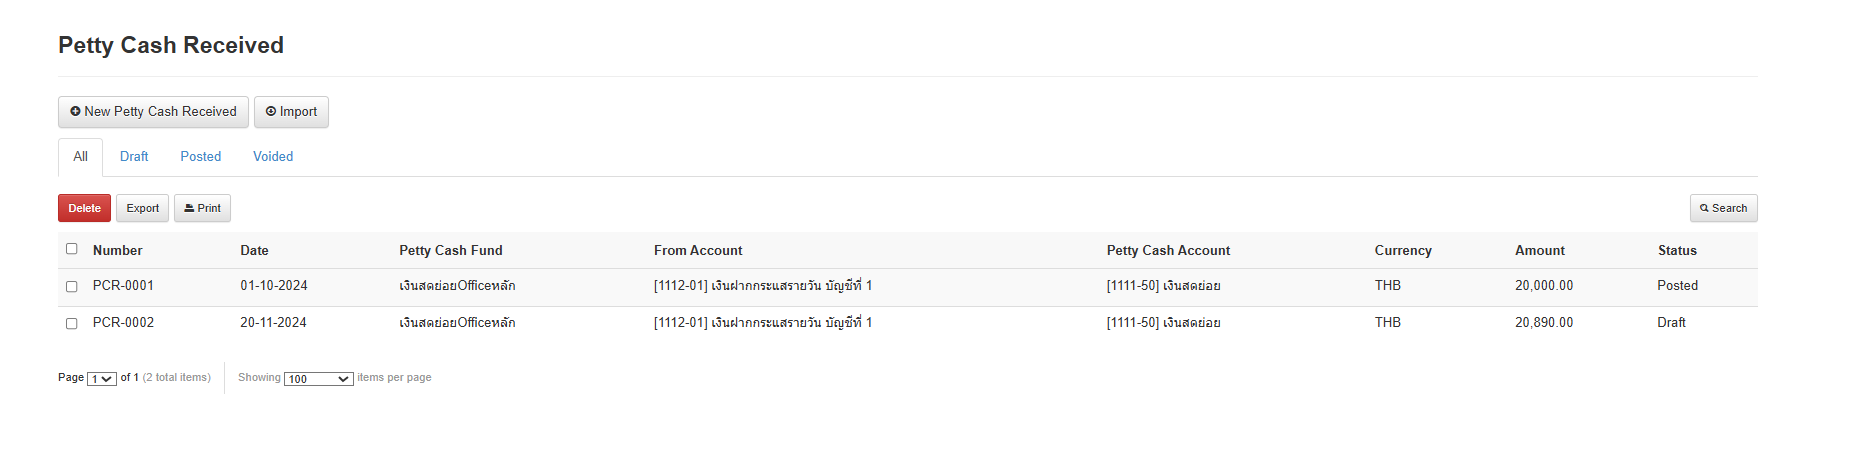
Task: Open the page number dropdown
Action: (x=102, y=379)
